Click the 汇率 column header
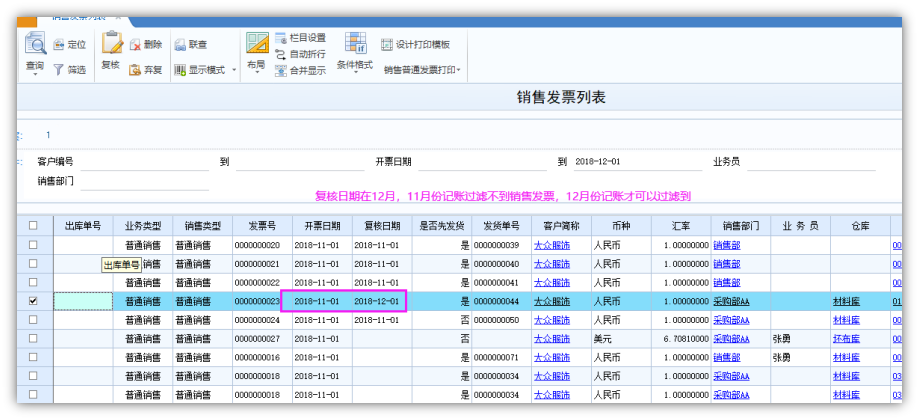919x420 pixels. [x=681, y=226]
